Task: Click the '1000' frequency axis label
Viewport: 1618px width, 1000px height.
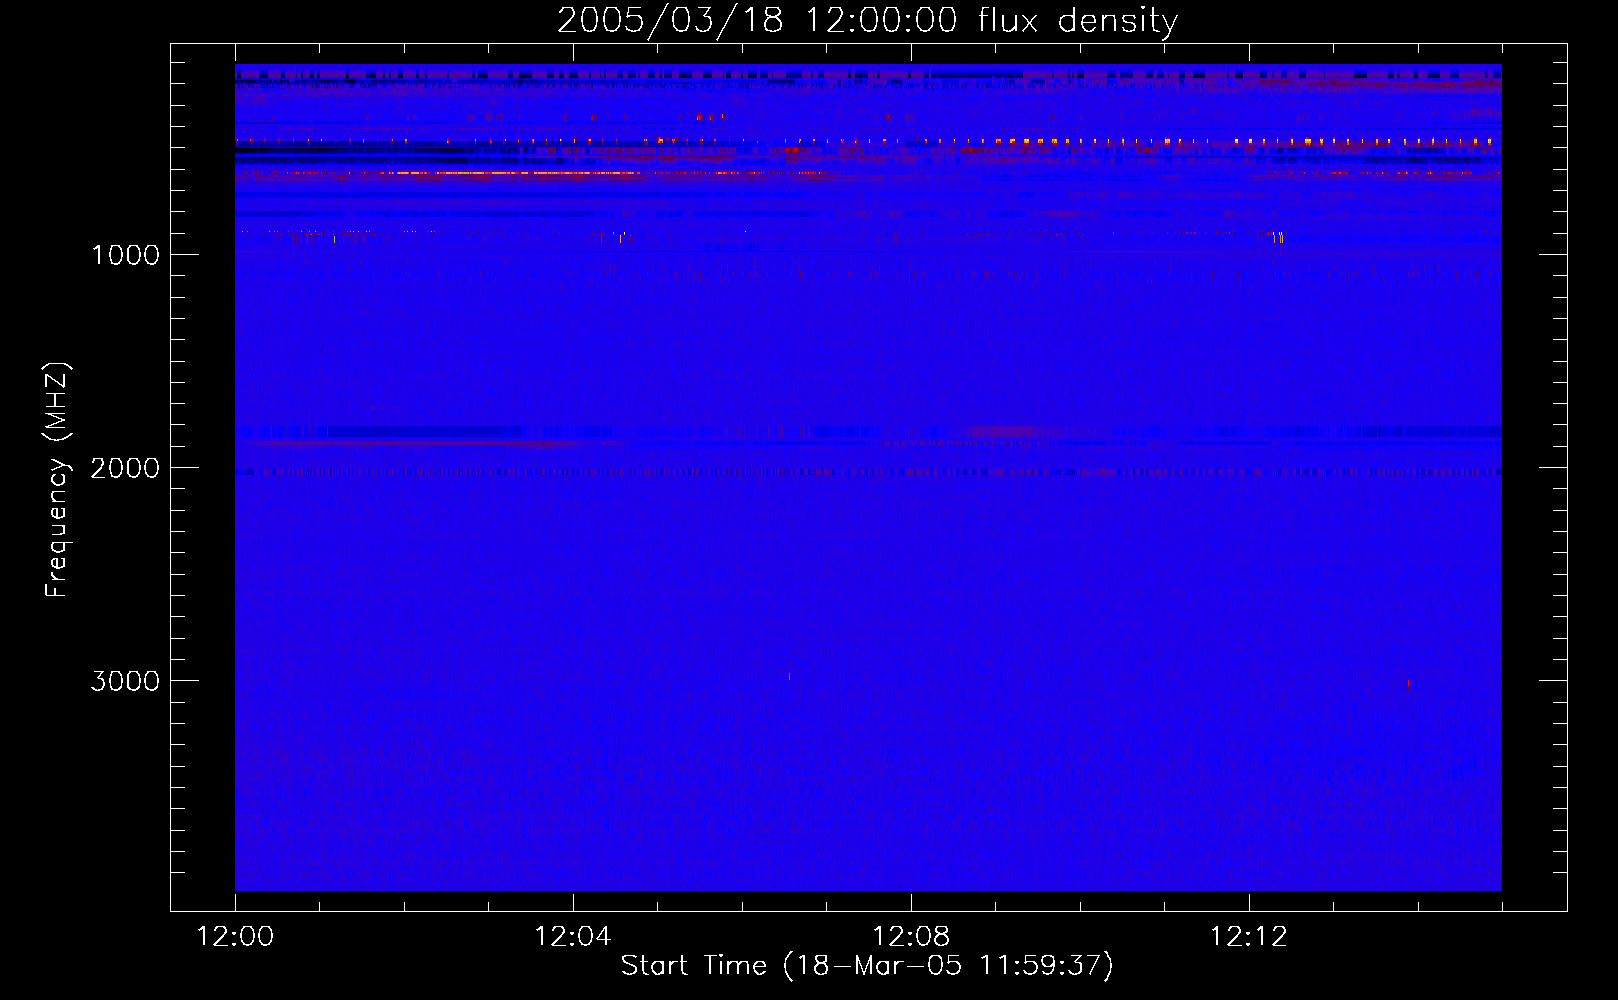Action: tap(125, 255)
